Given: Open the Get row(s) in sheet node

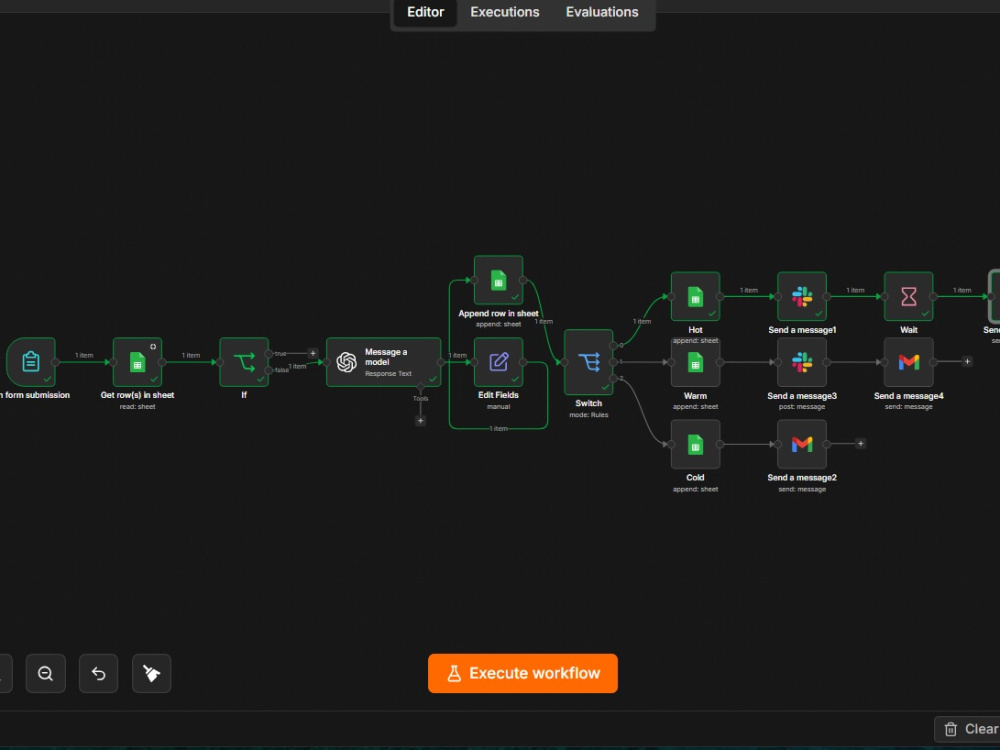Looking at the screenshot, I should [137, 362].
